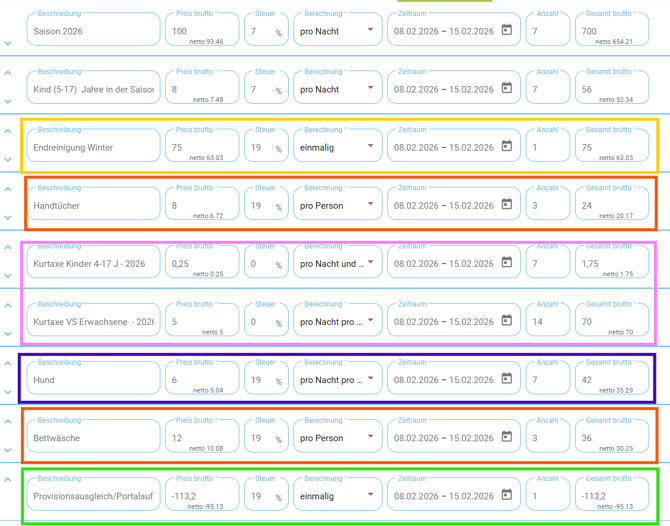
Task: Move Hund row up with chevron
Action: [8, 364]
